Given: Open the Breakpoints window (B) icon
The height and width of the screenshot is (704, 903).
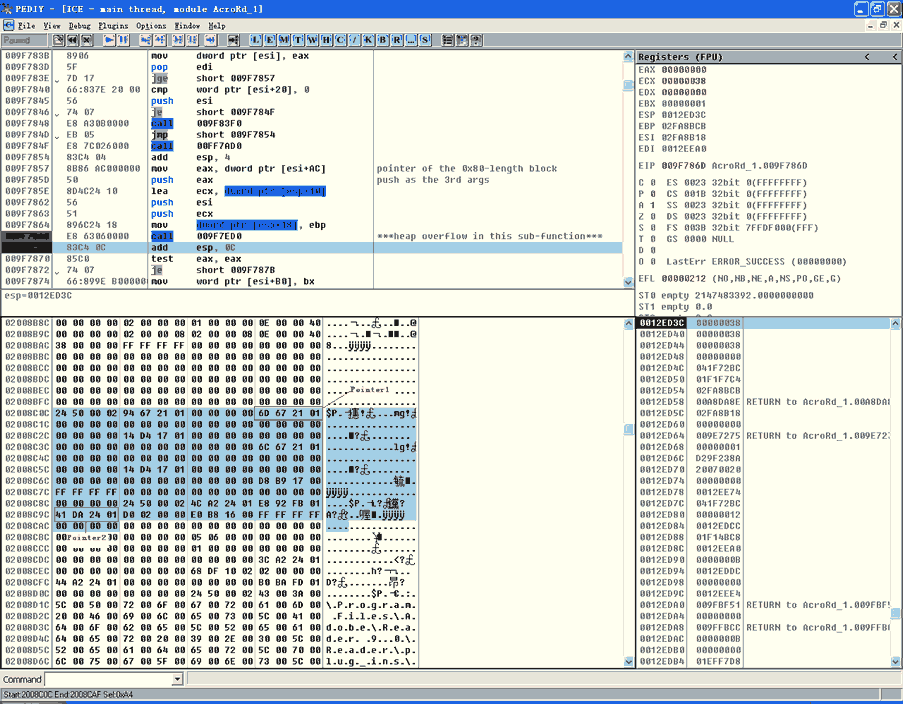Looking at the screenshot, I should [x=383, y=40].
